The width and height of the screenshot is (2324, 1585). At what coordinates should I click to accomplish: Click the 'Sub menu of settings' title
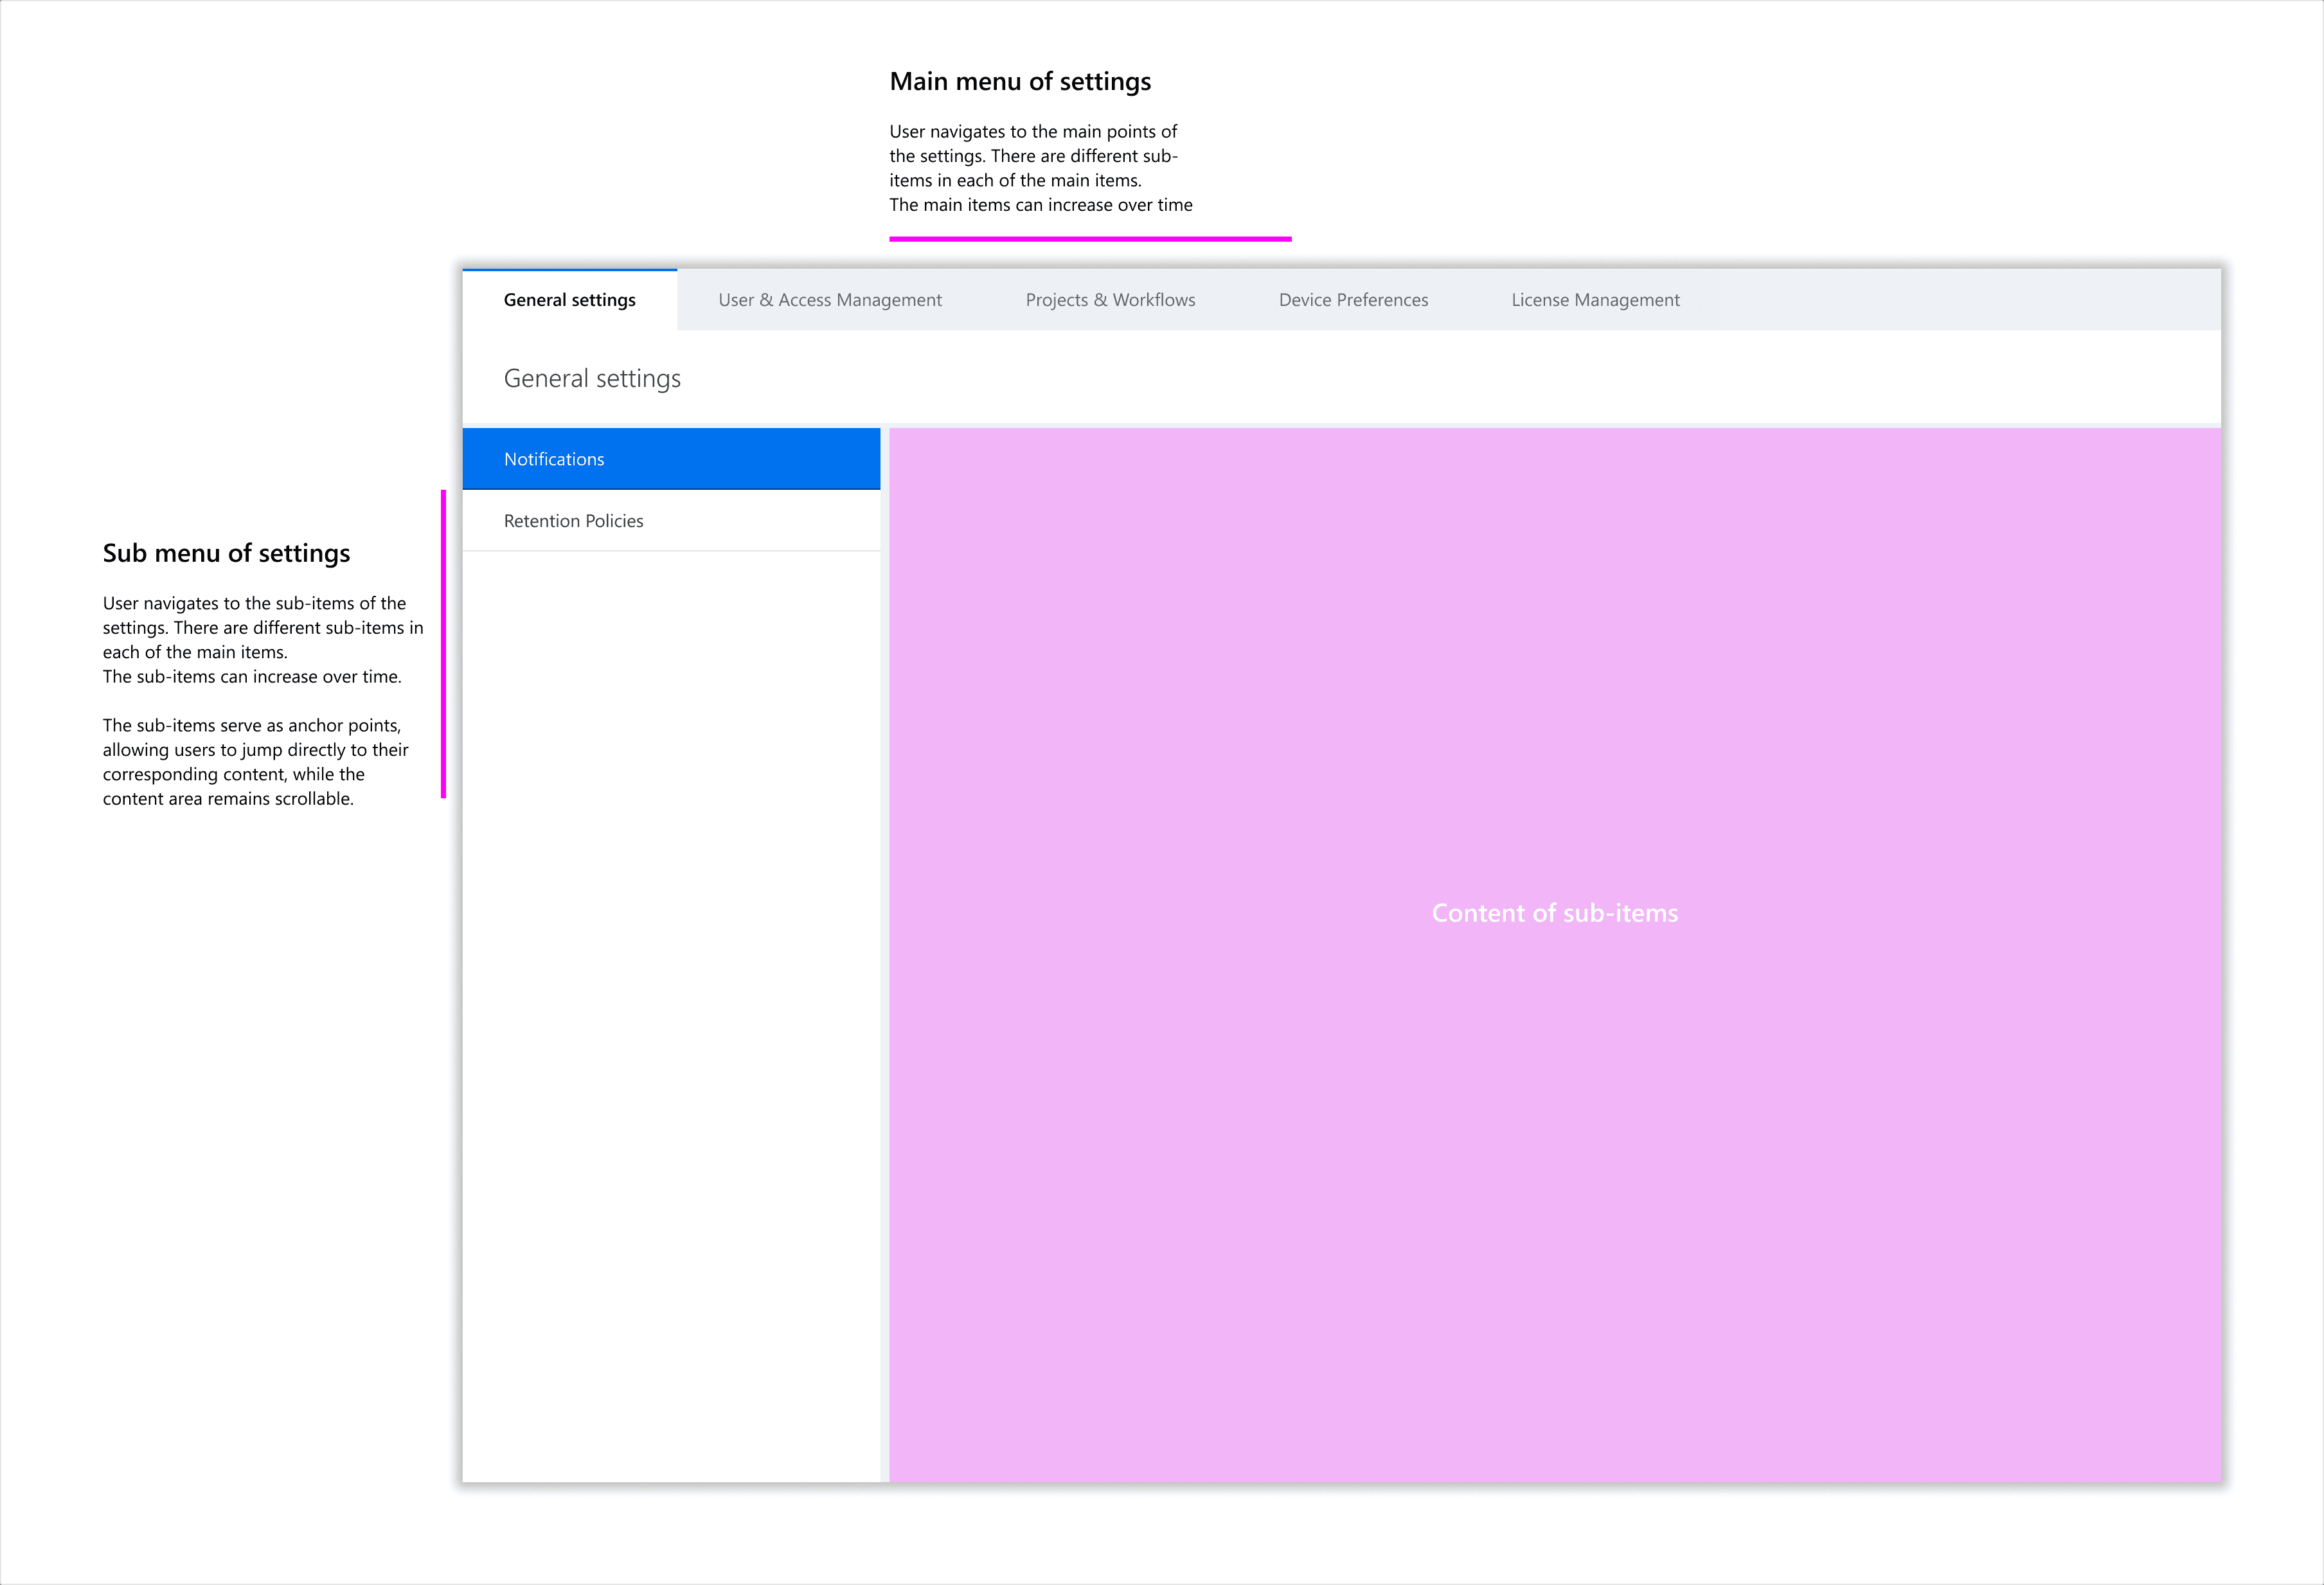point(226,553)
